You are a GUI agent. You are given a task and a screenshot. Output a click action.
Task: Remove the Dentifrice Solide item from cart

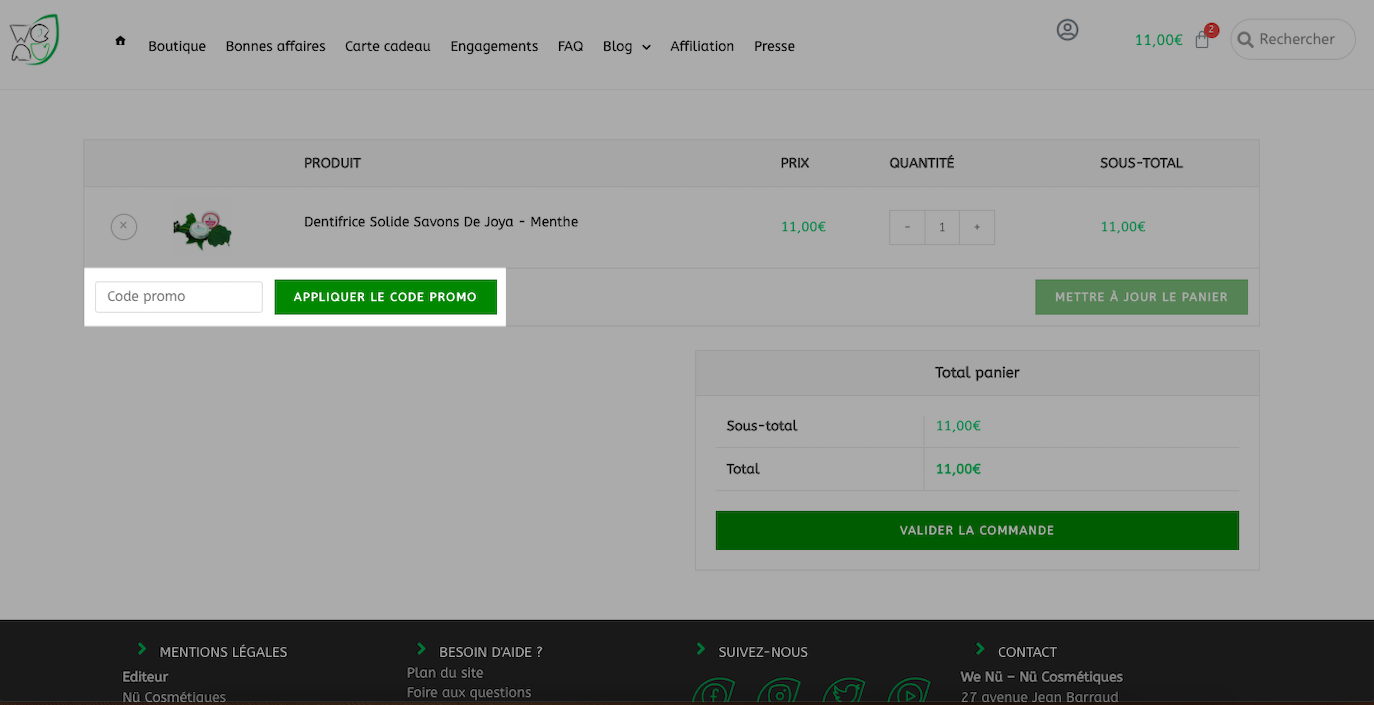click(123, 227)
